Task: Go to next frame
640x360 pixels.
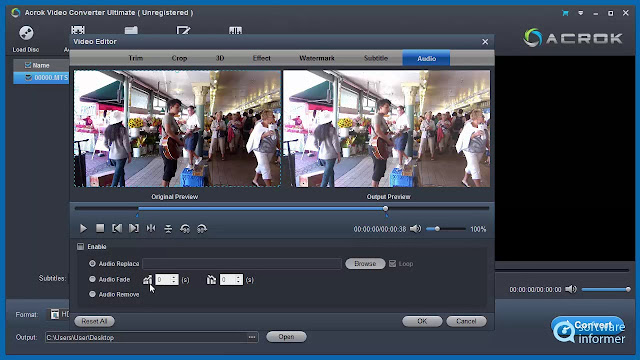Action: [x=133, y=229]
